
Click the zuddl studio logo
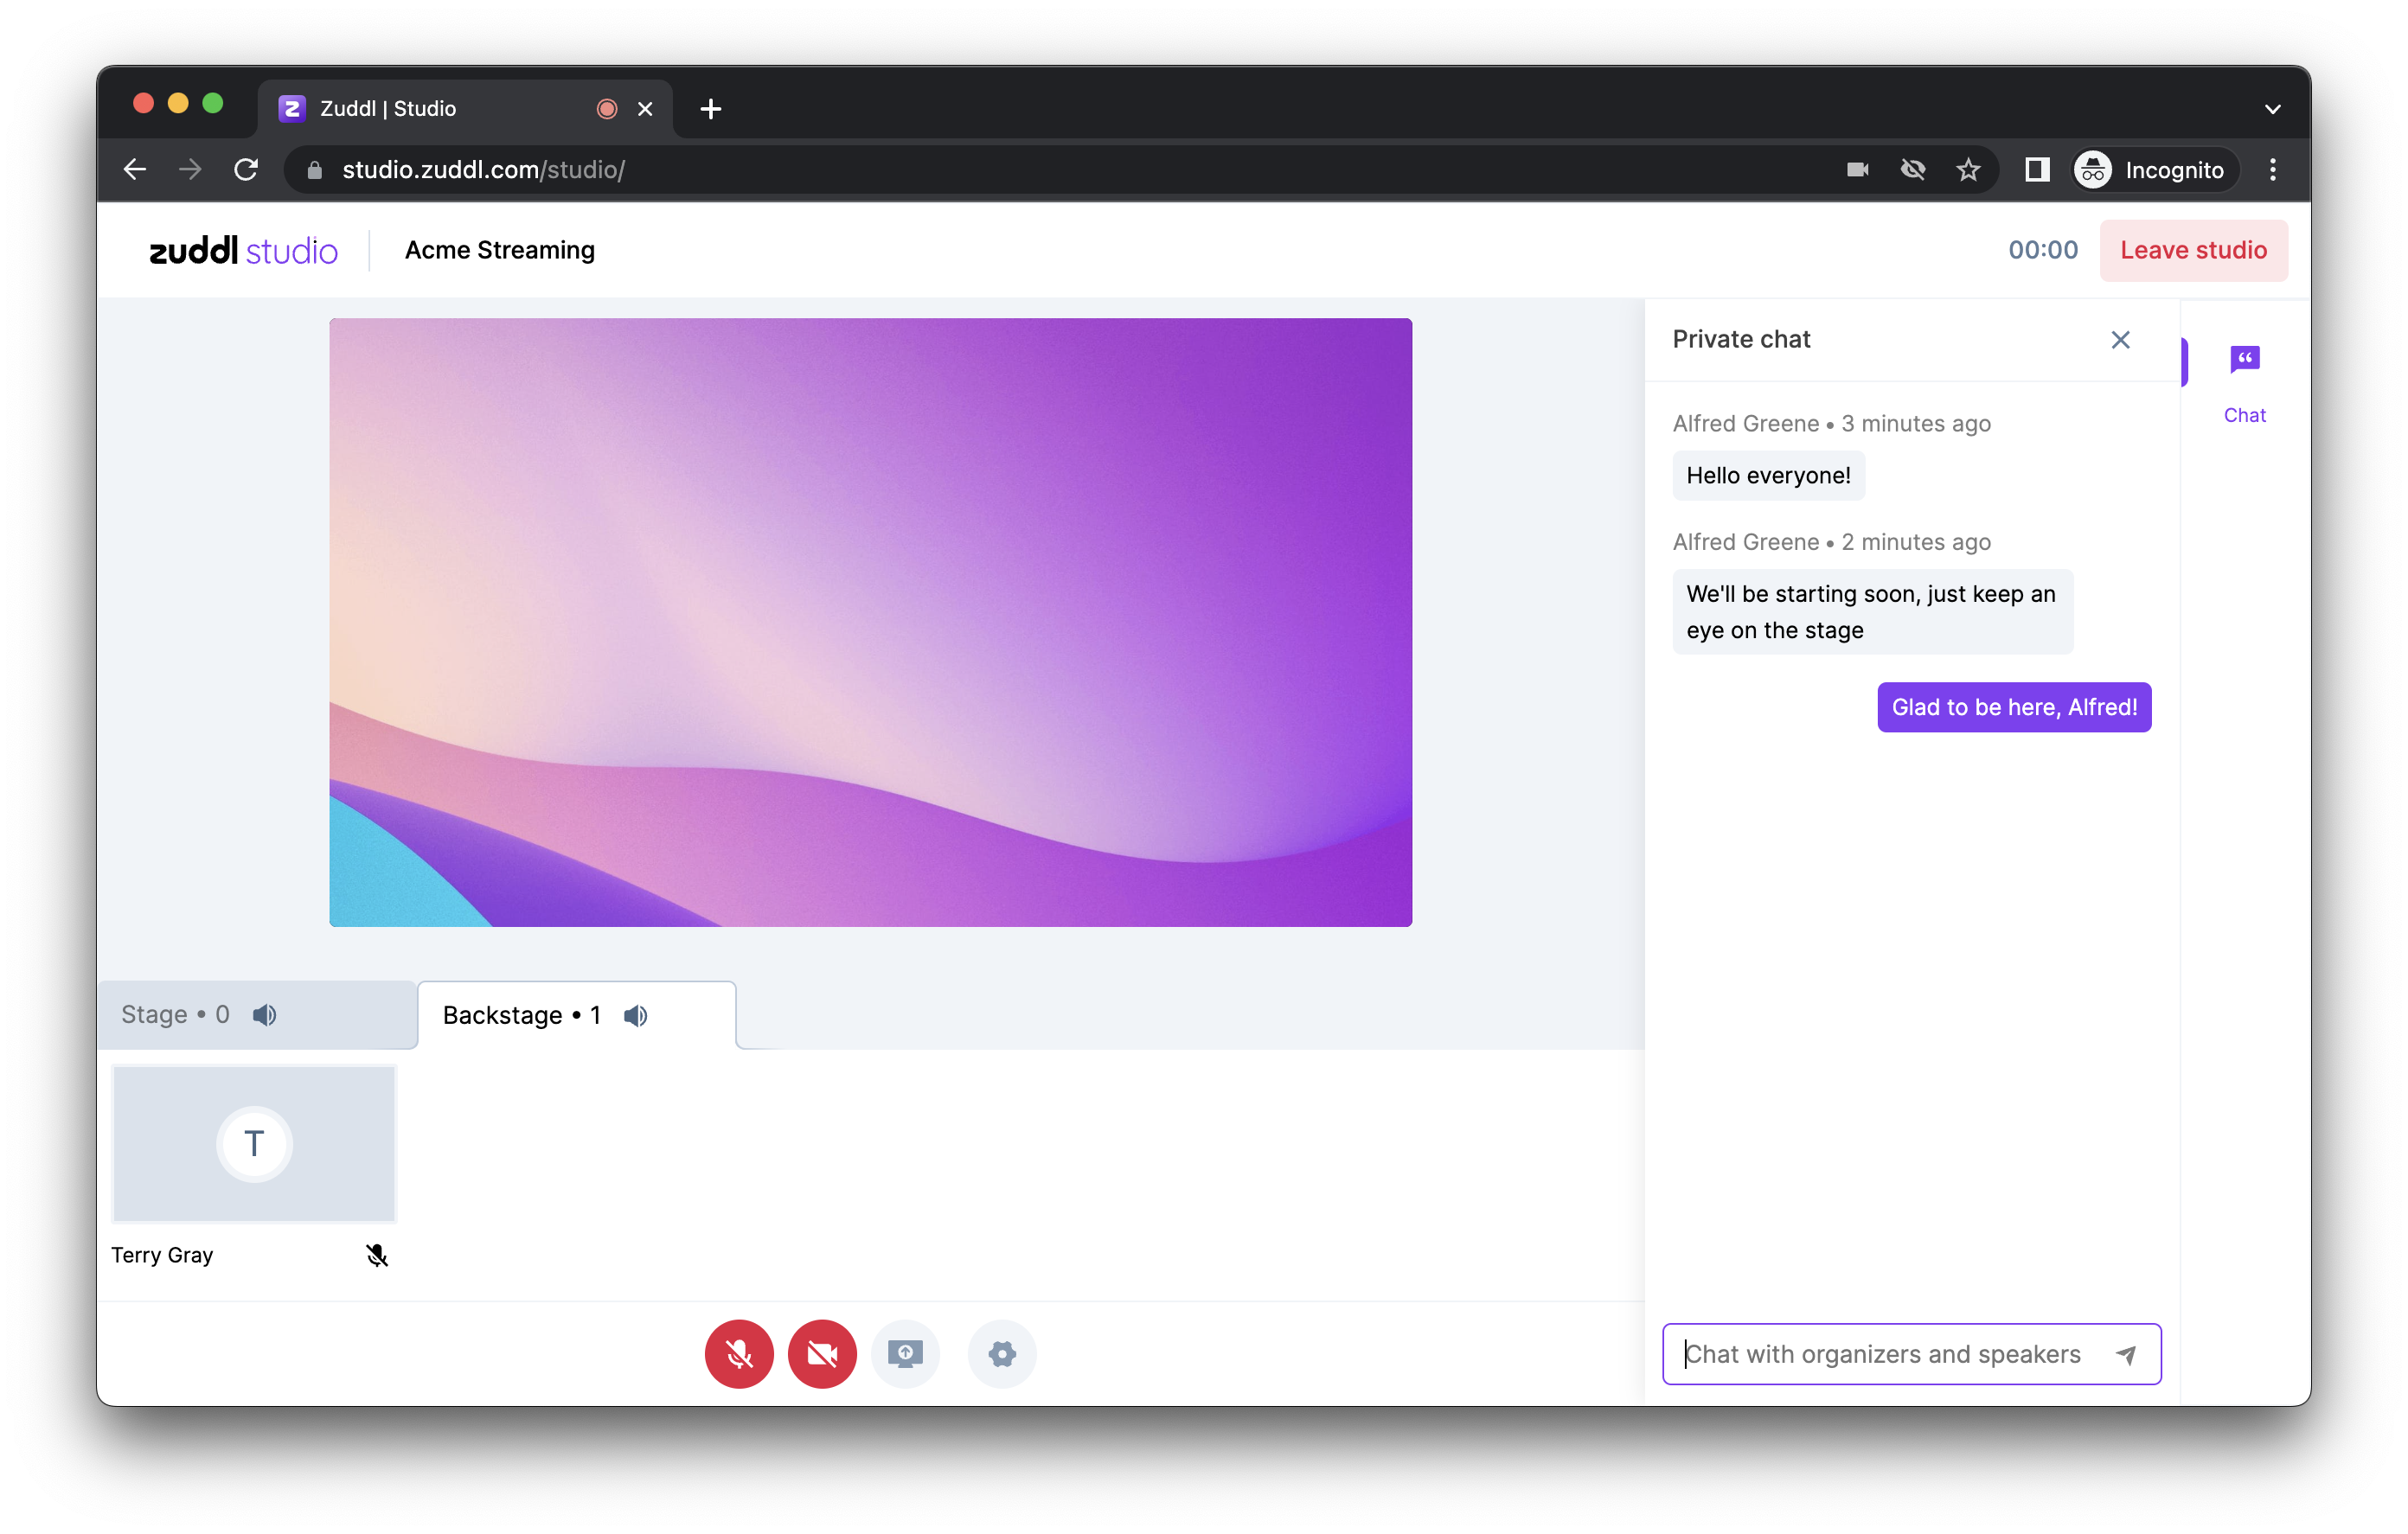tap(243, 250)
